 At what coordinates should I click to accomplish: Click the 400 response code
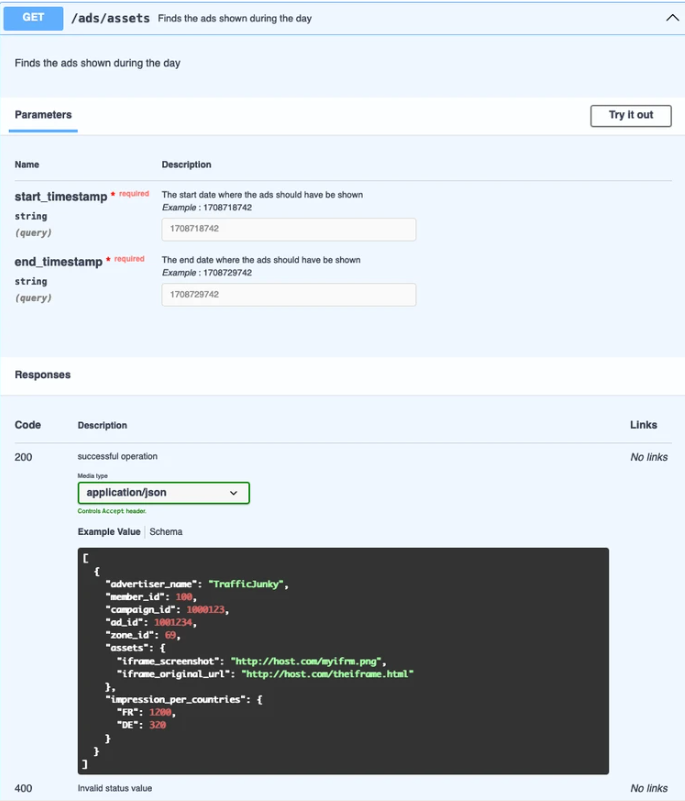pyautogui.click(x=23, y=788)
